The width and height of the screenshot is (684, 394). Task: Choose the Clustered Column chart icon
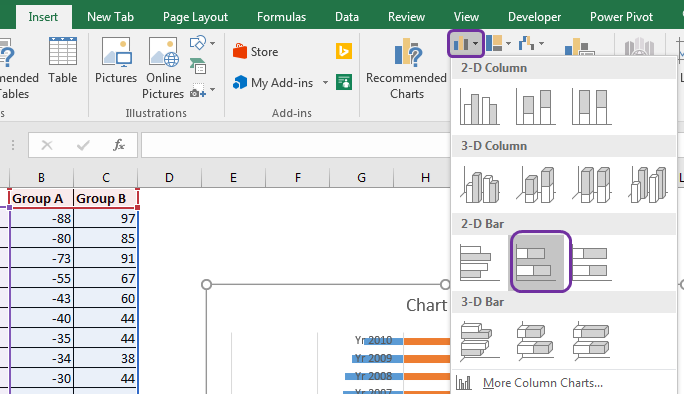479,107
